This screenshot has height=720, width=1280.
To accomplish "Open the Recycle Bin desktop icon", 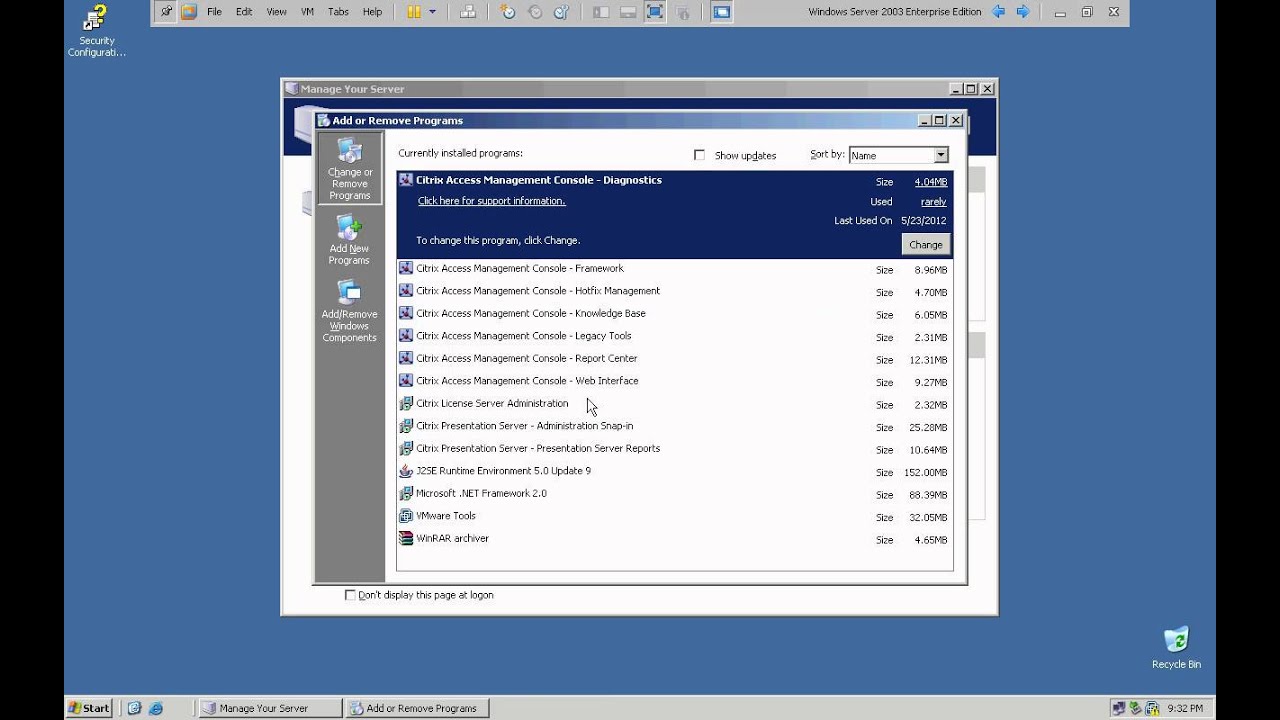I will click(1176, 647).
